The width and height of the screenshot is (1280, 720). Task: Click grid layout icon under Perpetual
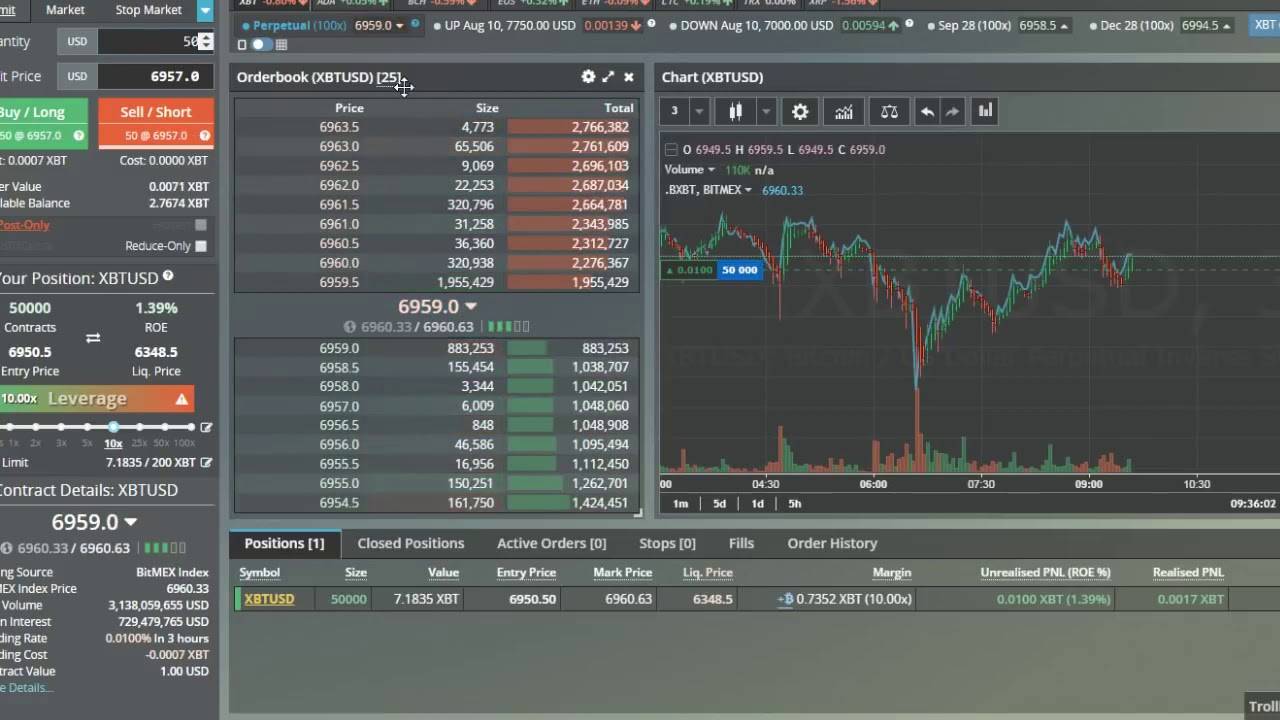281,44
